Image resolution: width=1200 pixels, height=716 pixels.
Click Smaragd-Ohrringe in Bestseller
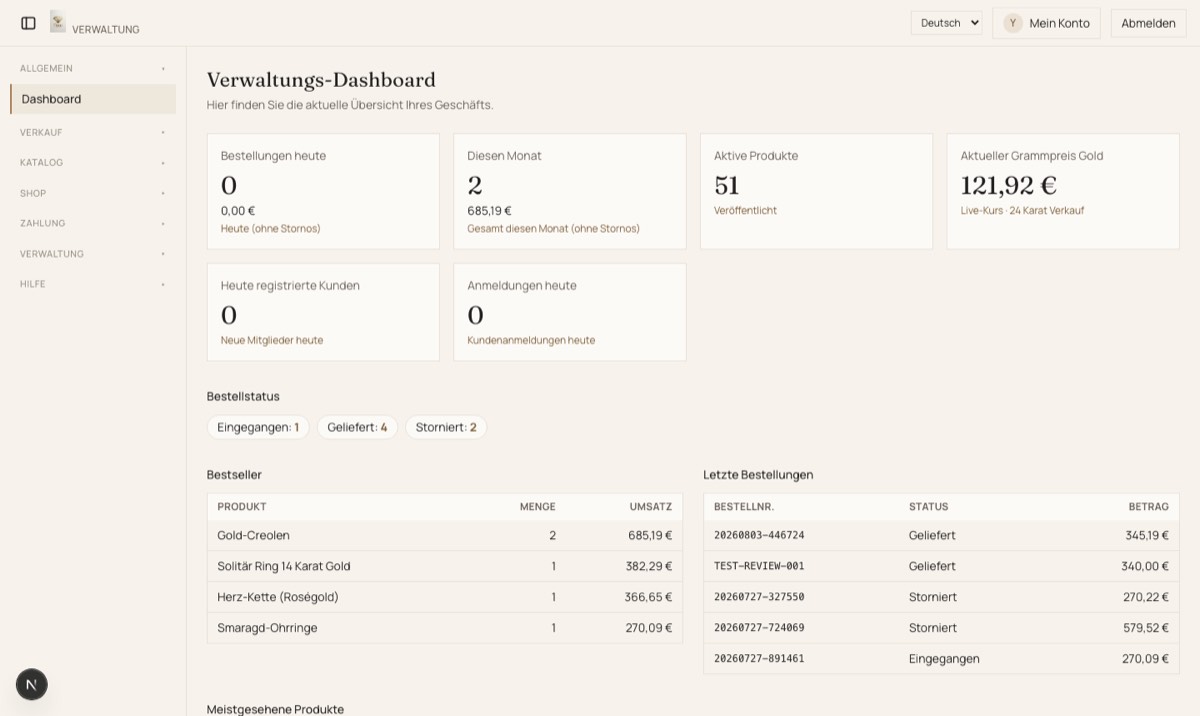pyautogui.click(x=269, y=628)
